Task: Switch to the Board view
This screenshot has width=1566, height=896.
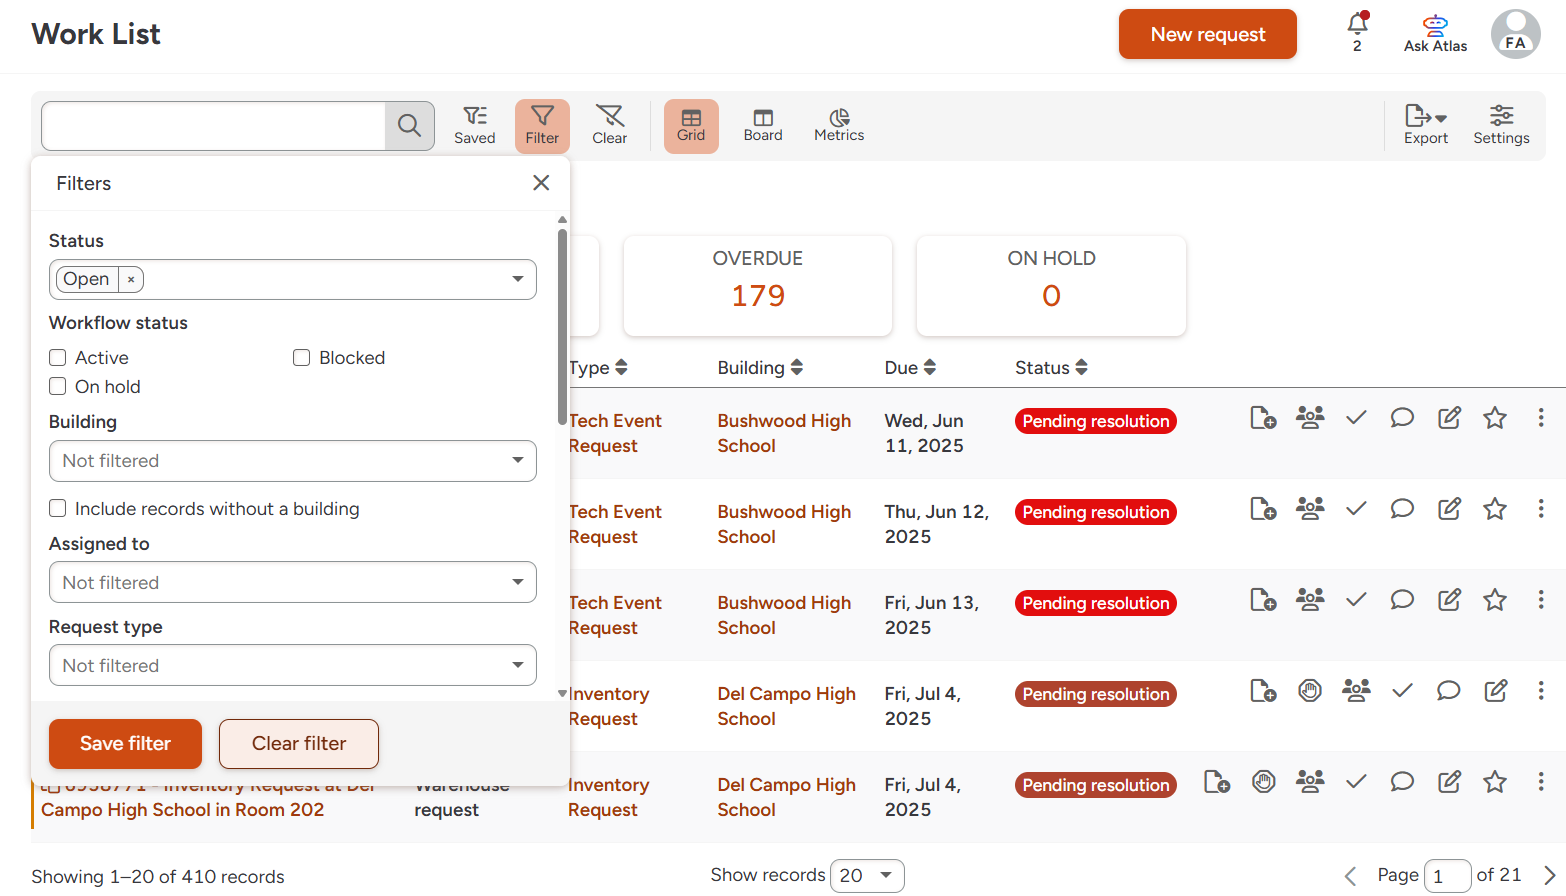Action: (x=762, y=126)
